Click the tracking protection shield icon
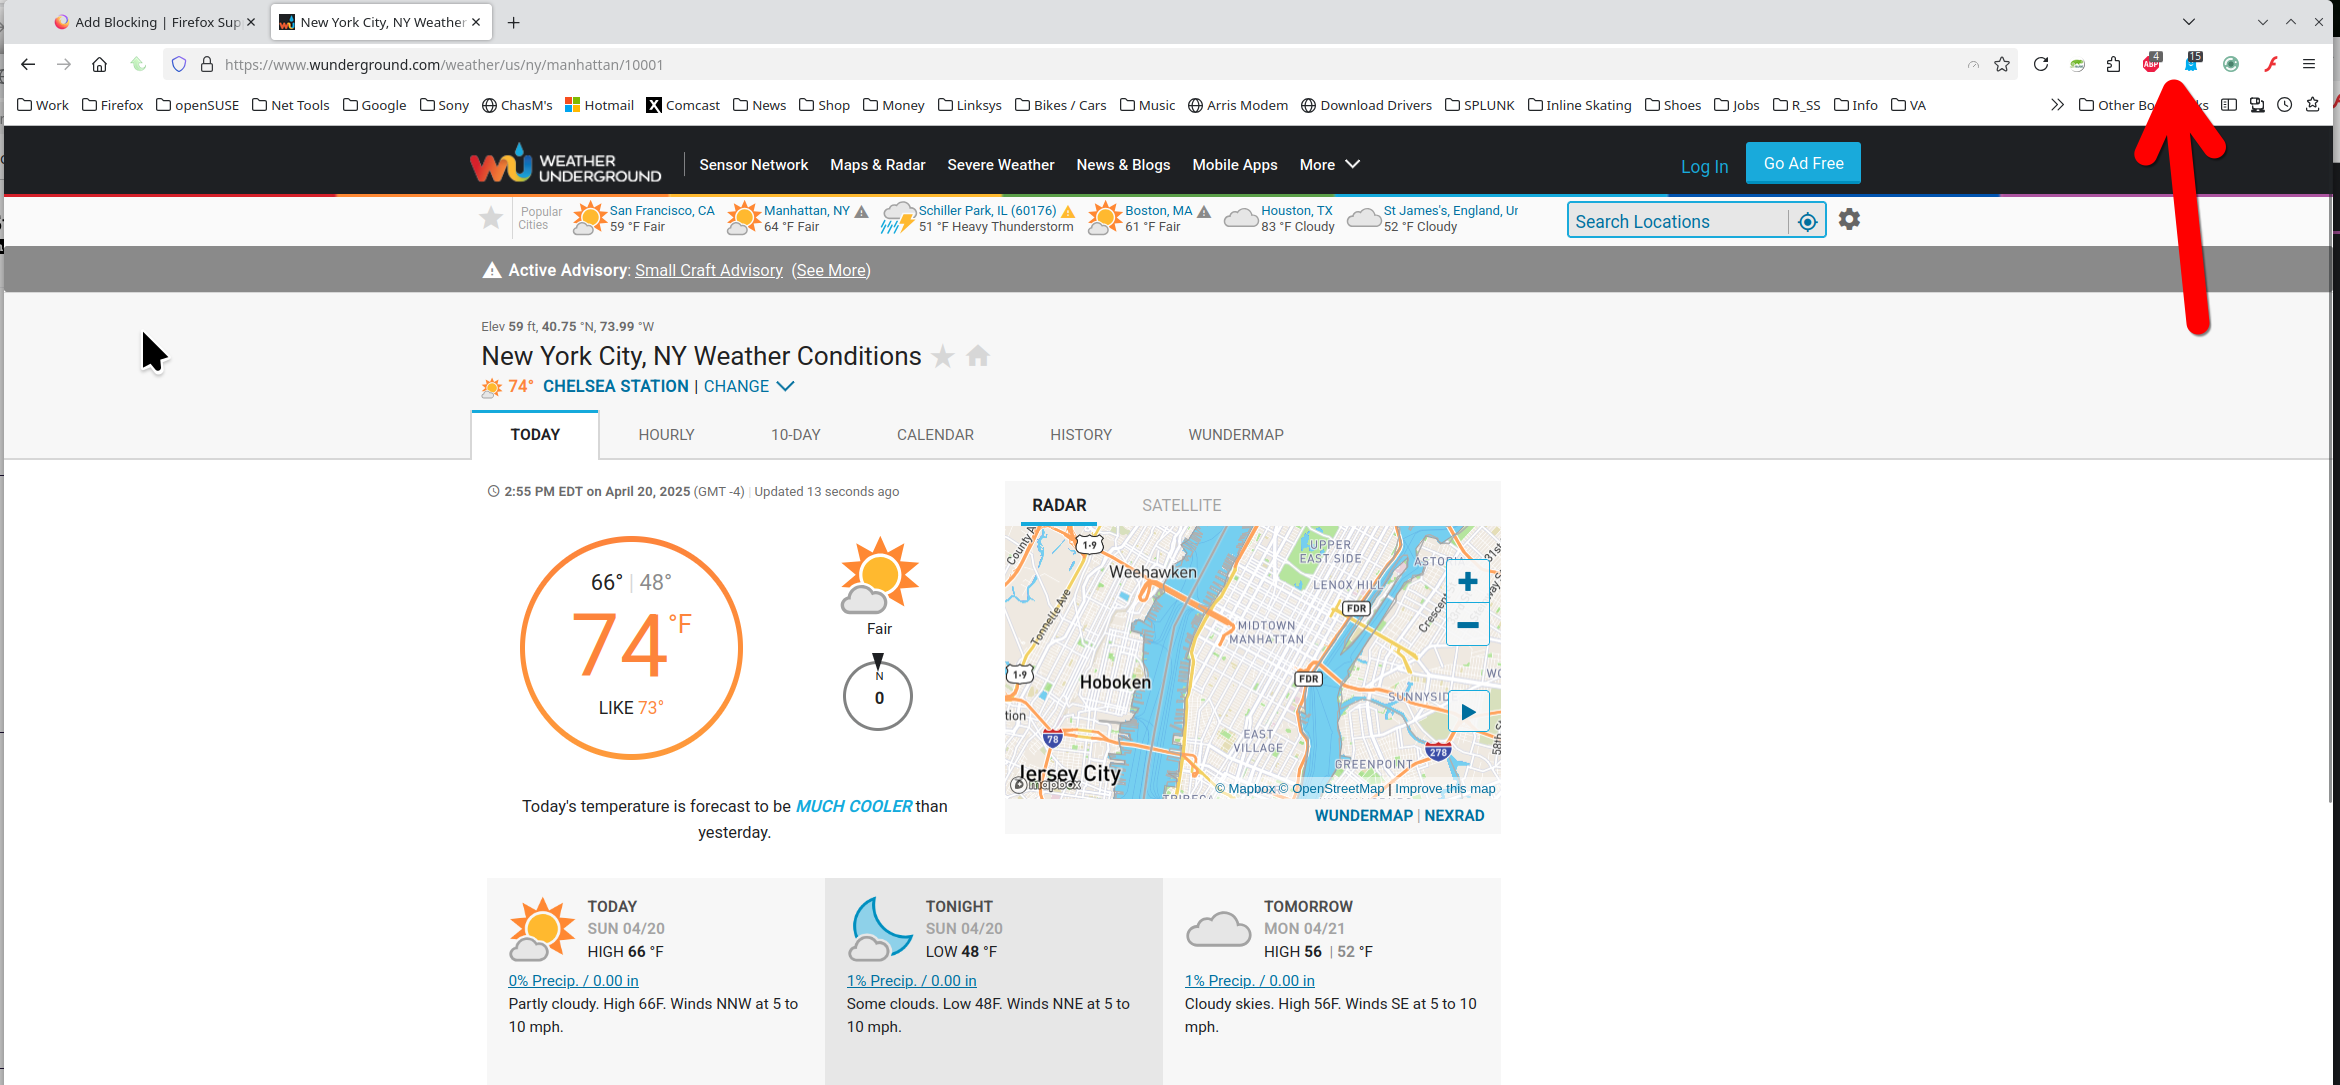 179,64
